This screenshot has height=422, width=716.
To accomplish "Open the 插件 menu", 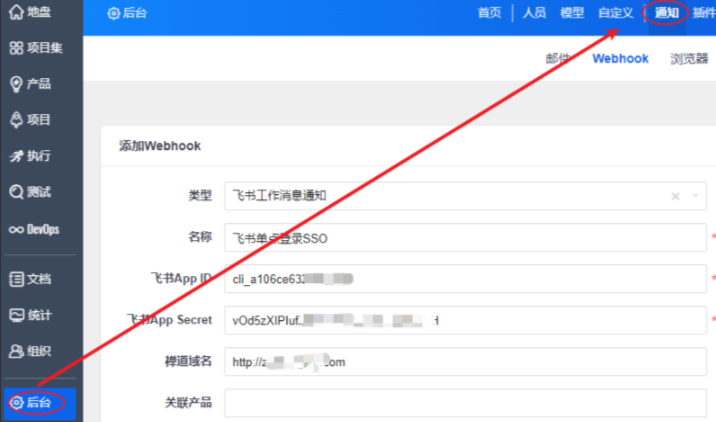I will click(704, 13).
